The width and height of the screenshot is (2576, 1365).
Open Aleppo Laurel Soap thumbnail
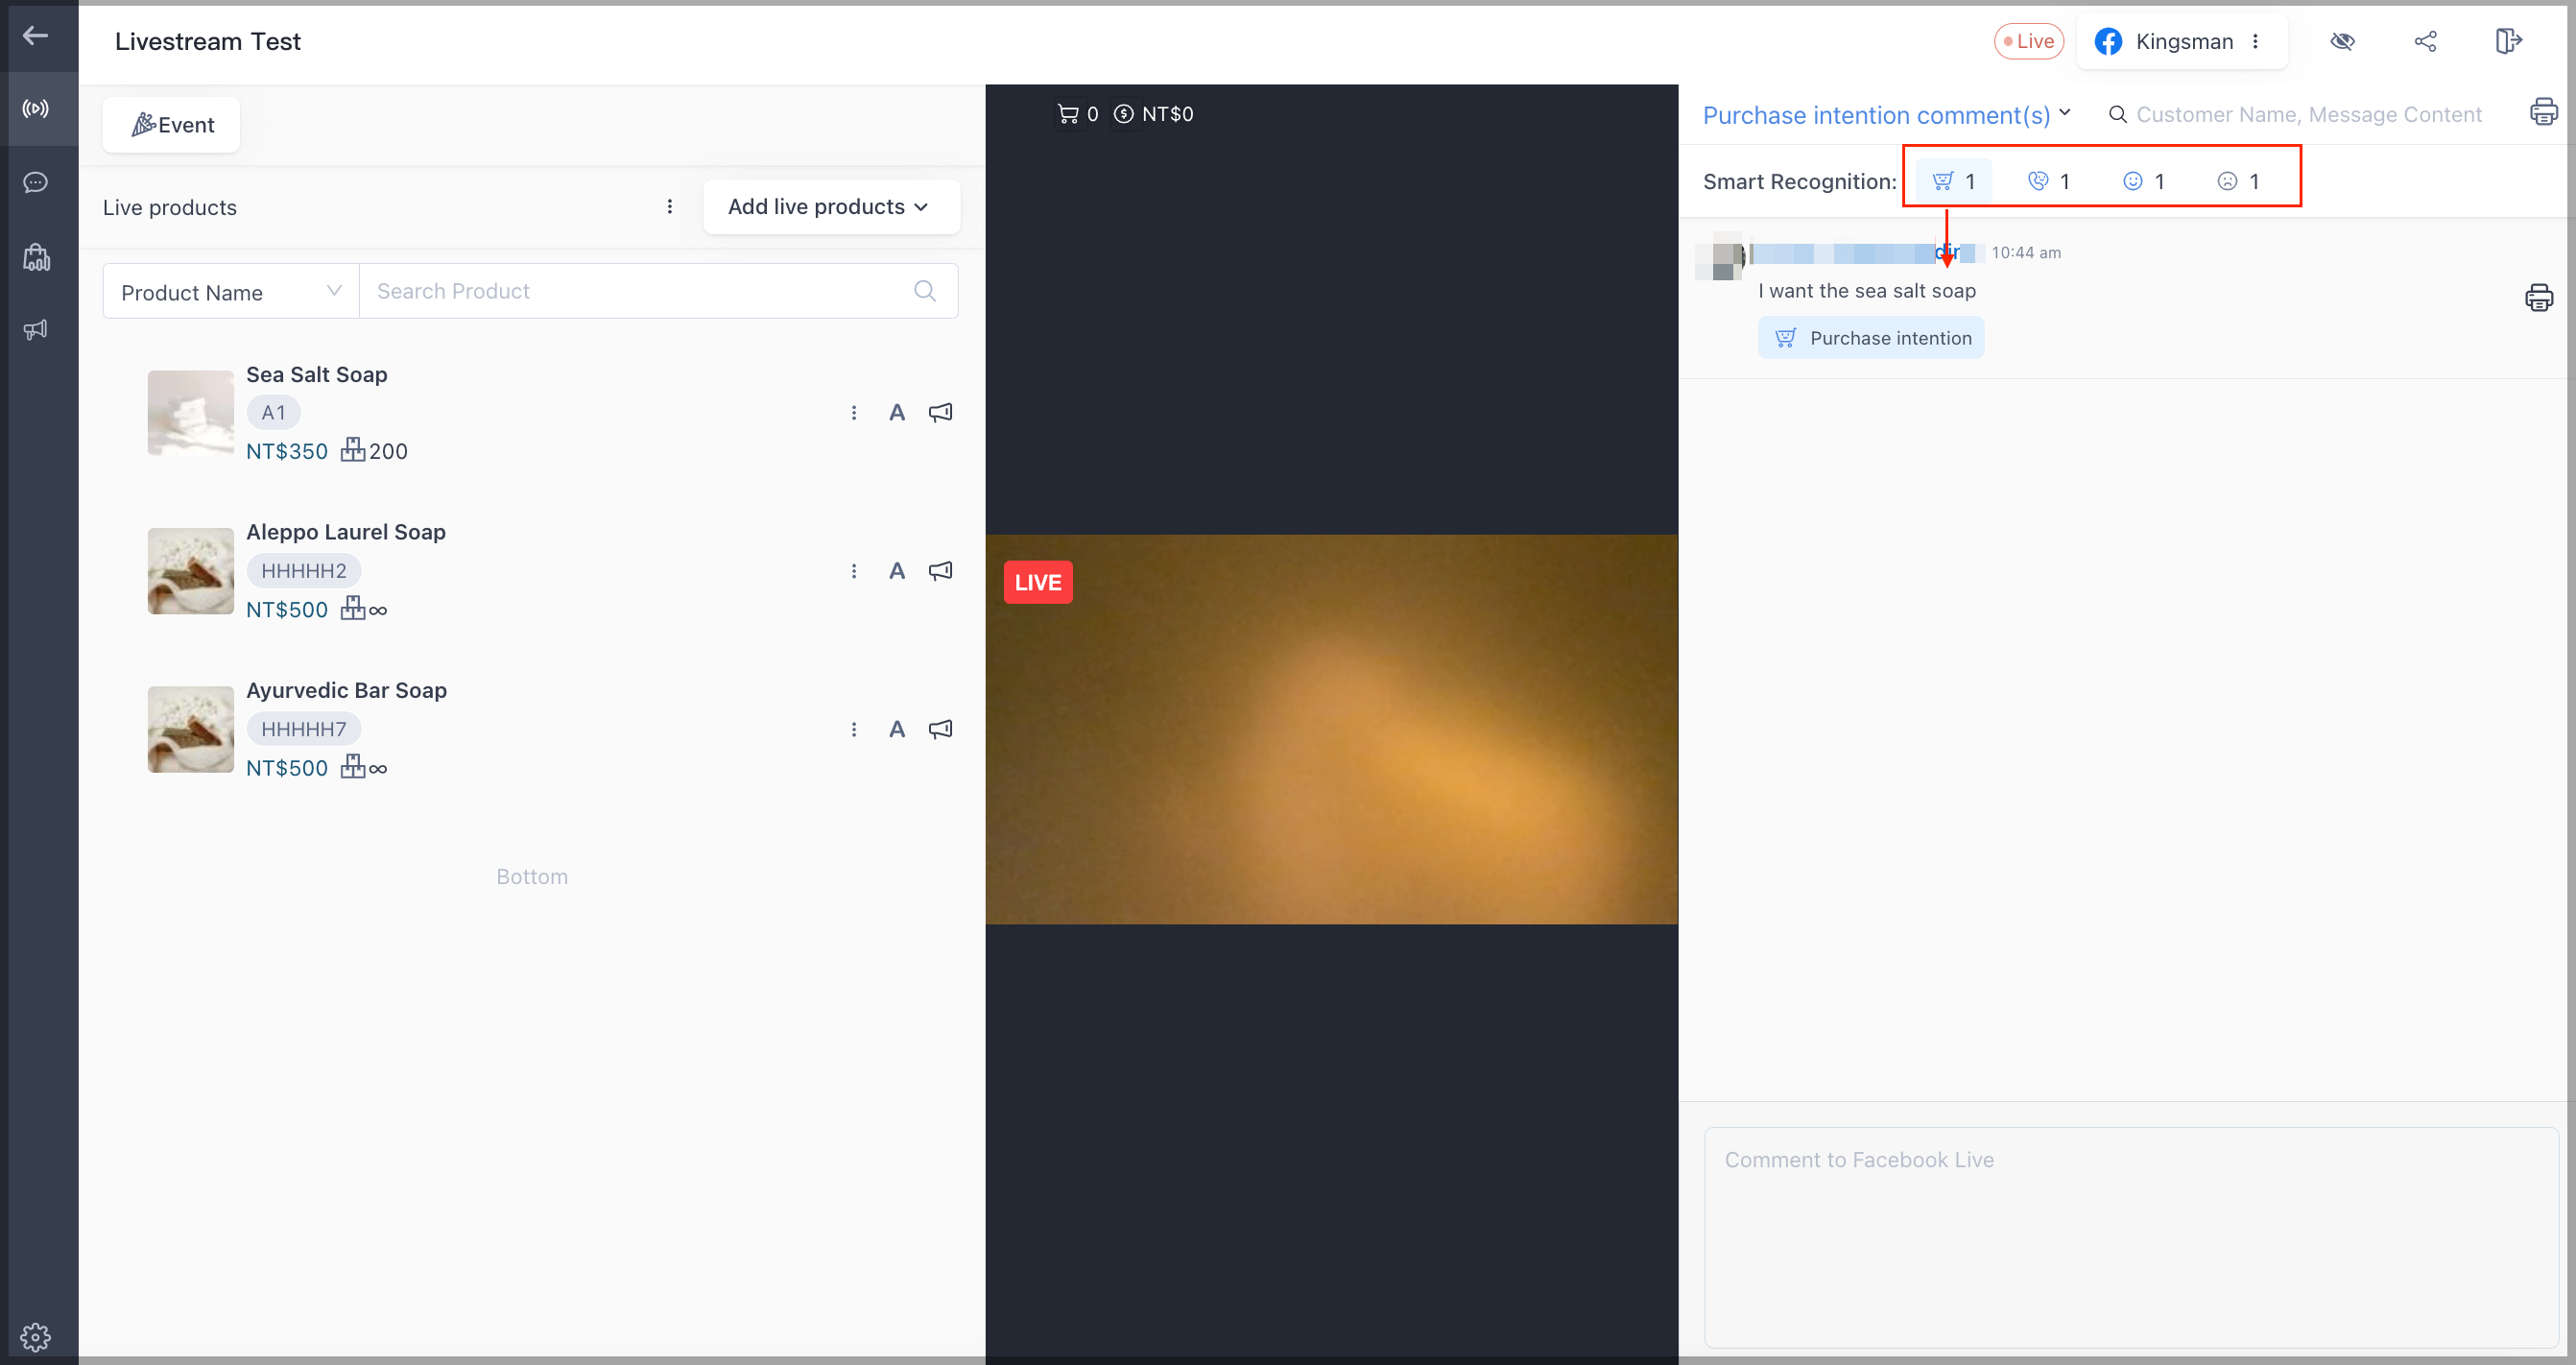[x=191, y=571]
